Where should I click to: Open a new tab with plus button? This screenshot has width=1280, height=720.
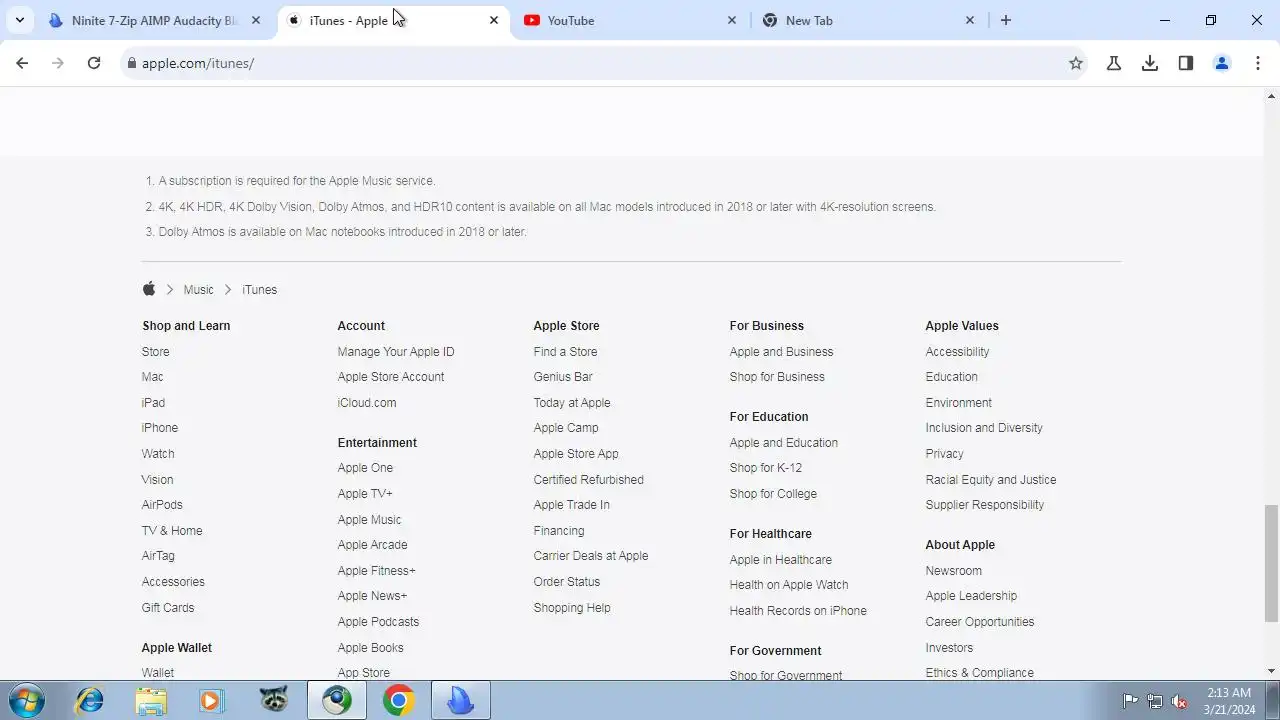tap(1006, 20)
